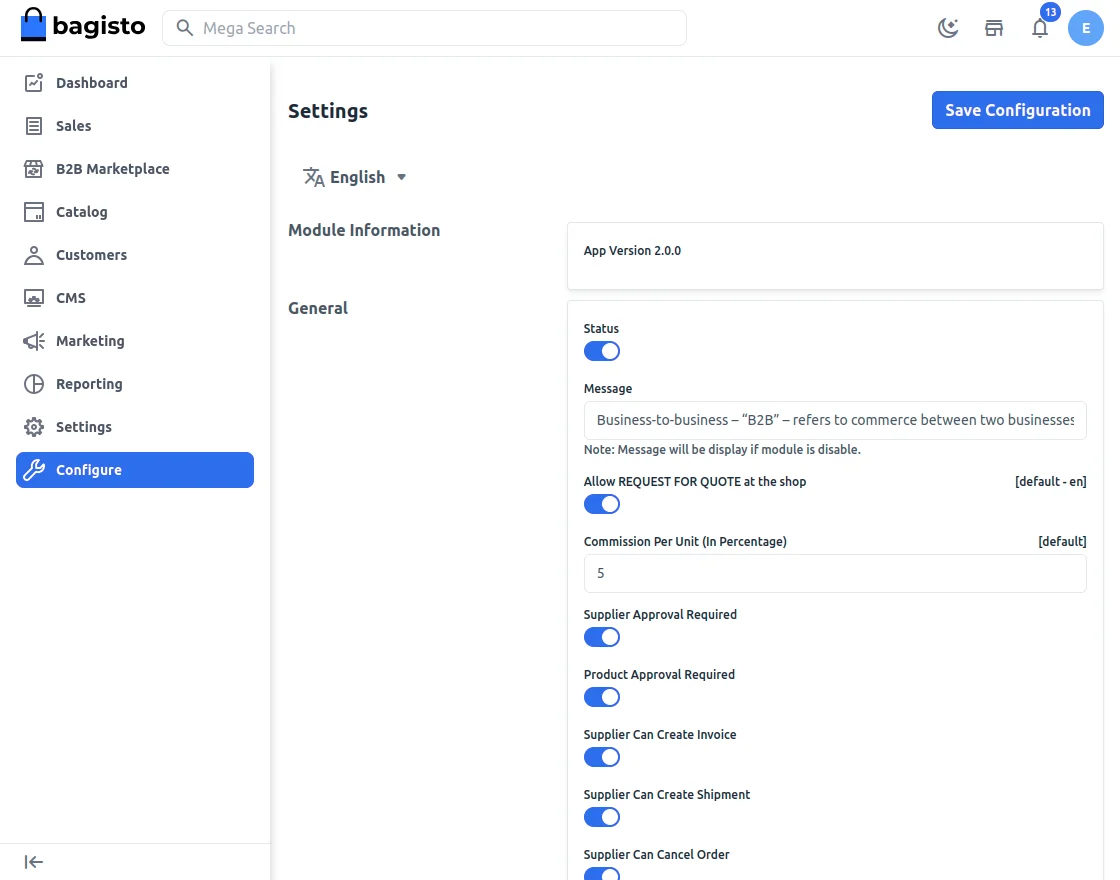Click the bagisto logo
Screen dimensions: 1120x880
point(83,26)
